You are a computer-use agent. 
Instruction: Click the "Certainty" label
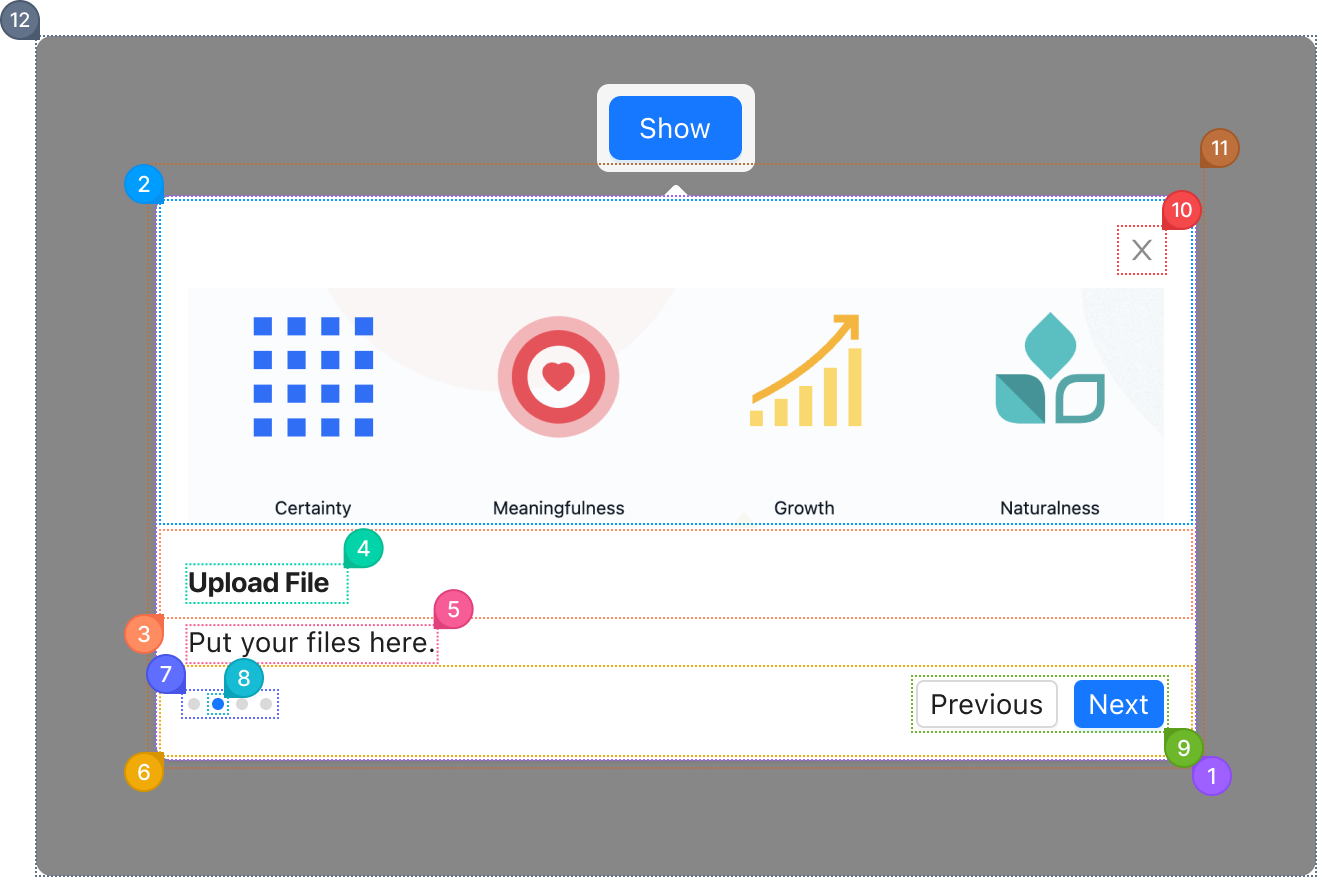click(313, 508)
